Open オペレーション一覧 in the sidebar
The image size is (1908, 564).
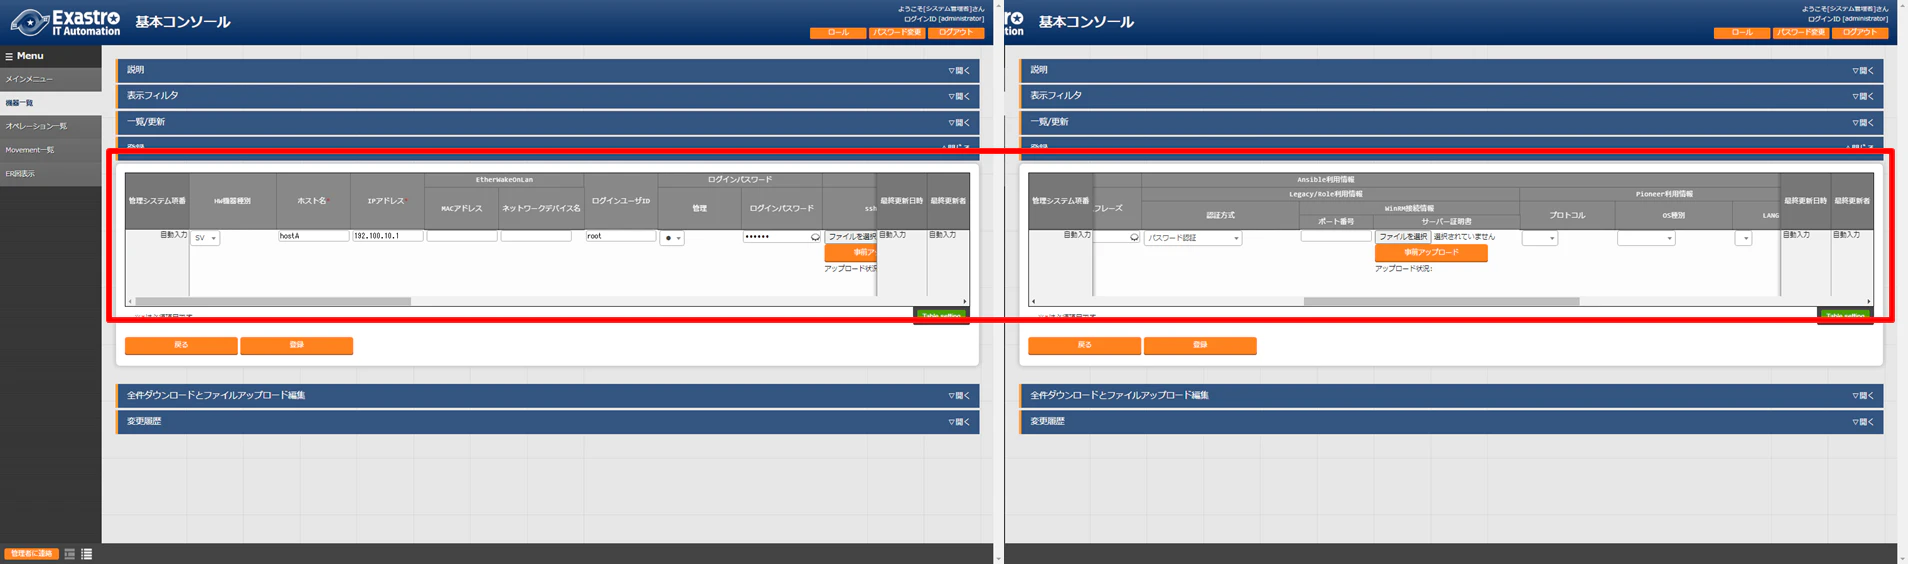pyautogui.click(x=50, y=126)
